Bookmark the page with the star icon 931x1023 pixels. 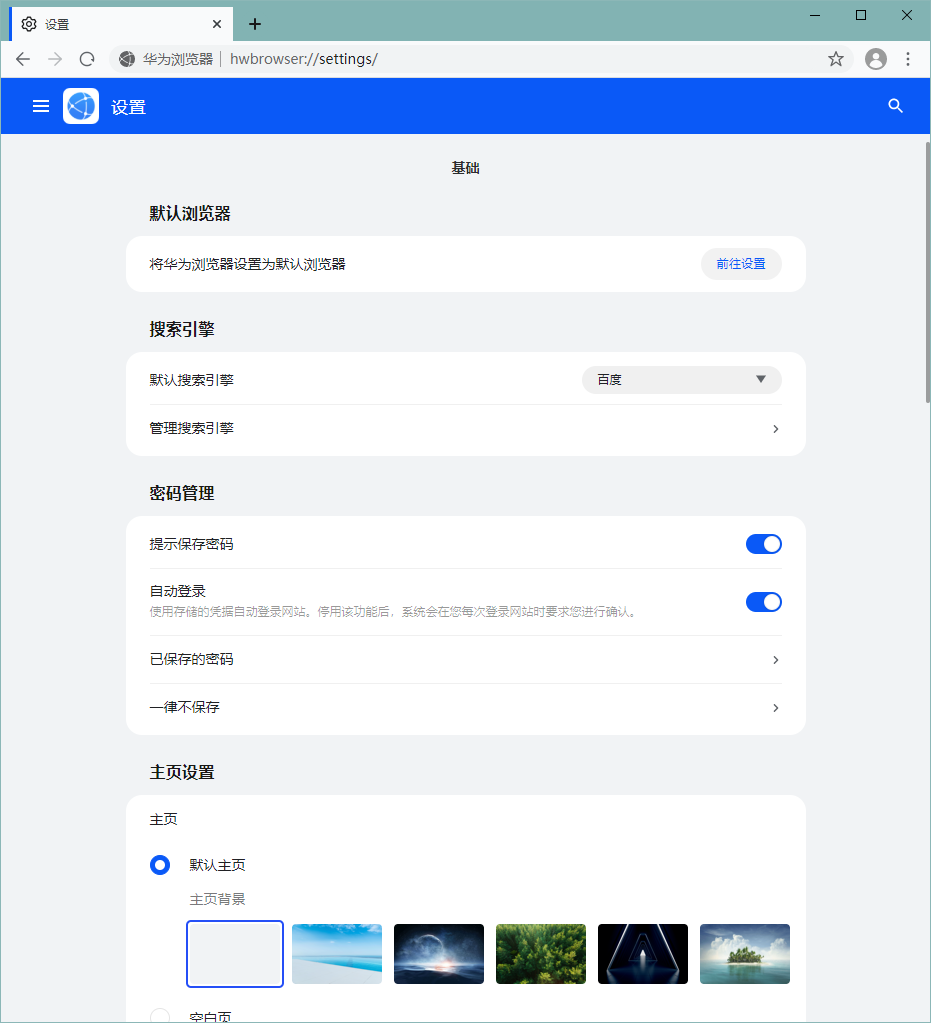(x=836, y=59)
